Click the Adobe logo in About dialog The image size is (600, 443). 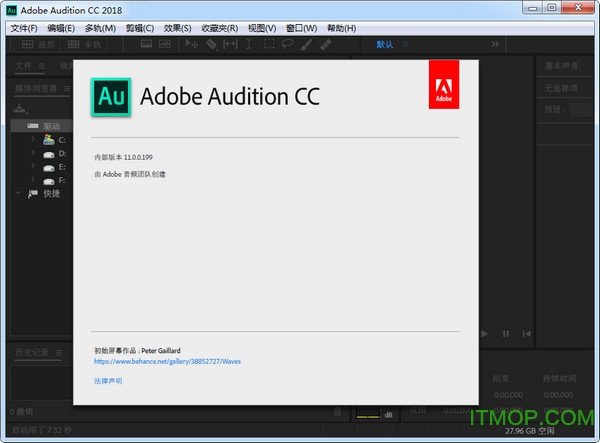(444, 84)
